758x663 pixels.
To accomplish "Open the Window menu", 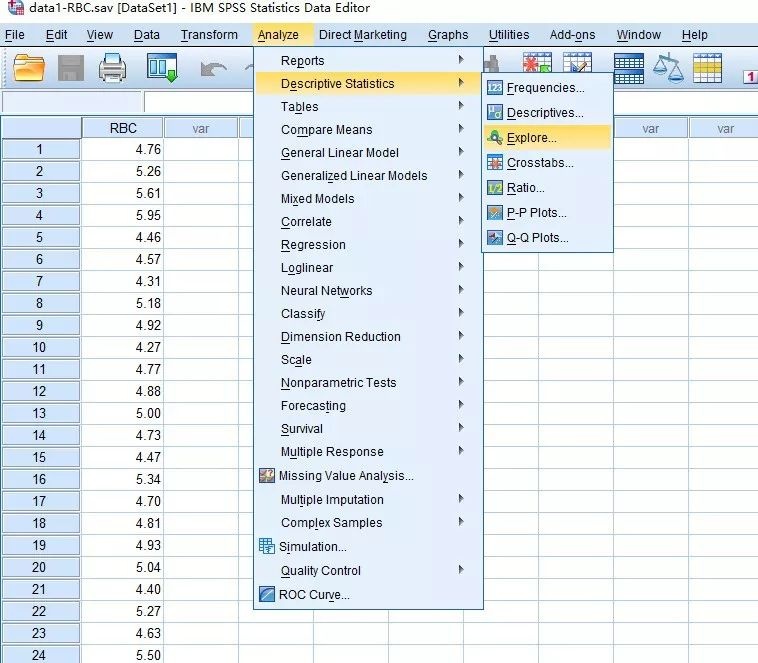I will (x=639, y=35).
